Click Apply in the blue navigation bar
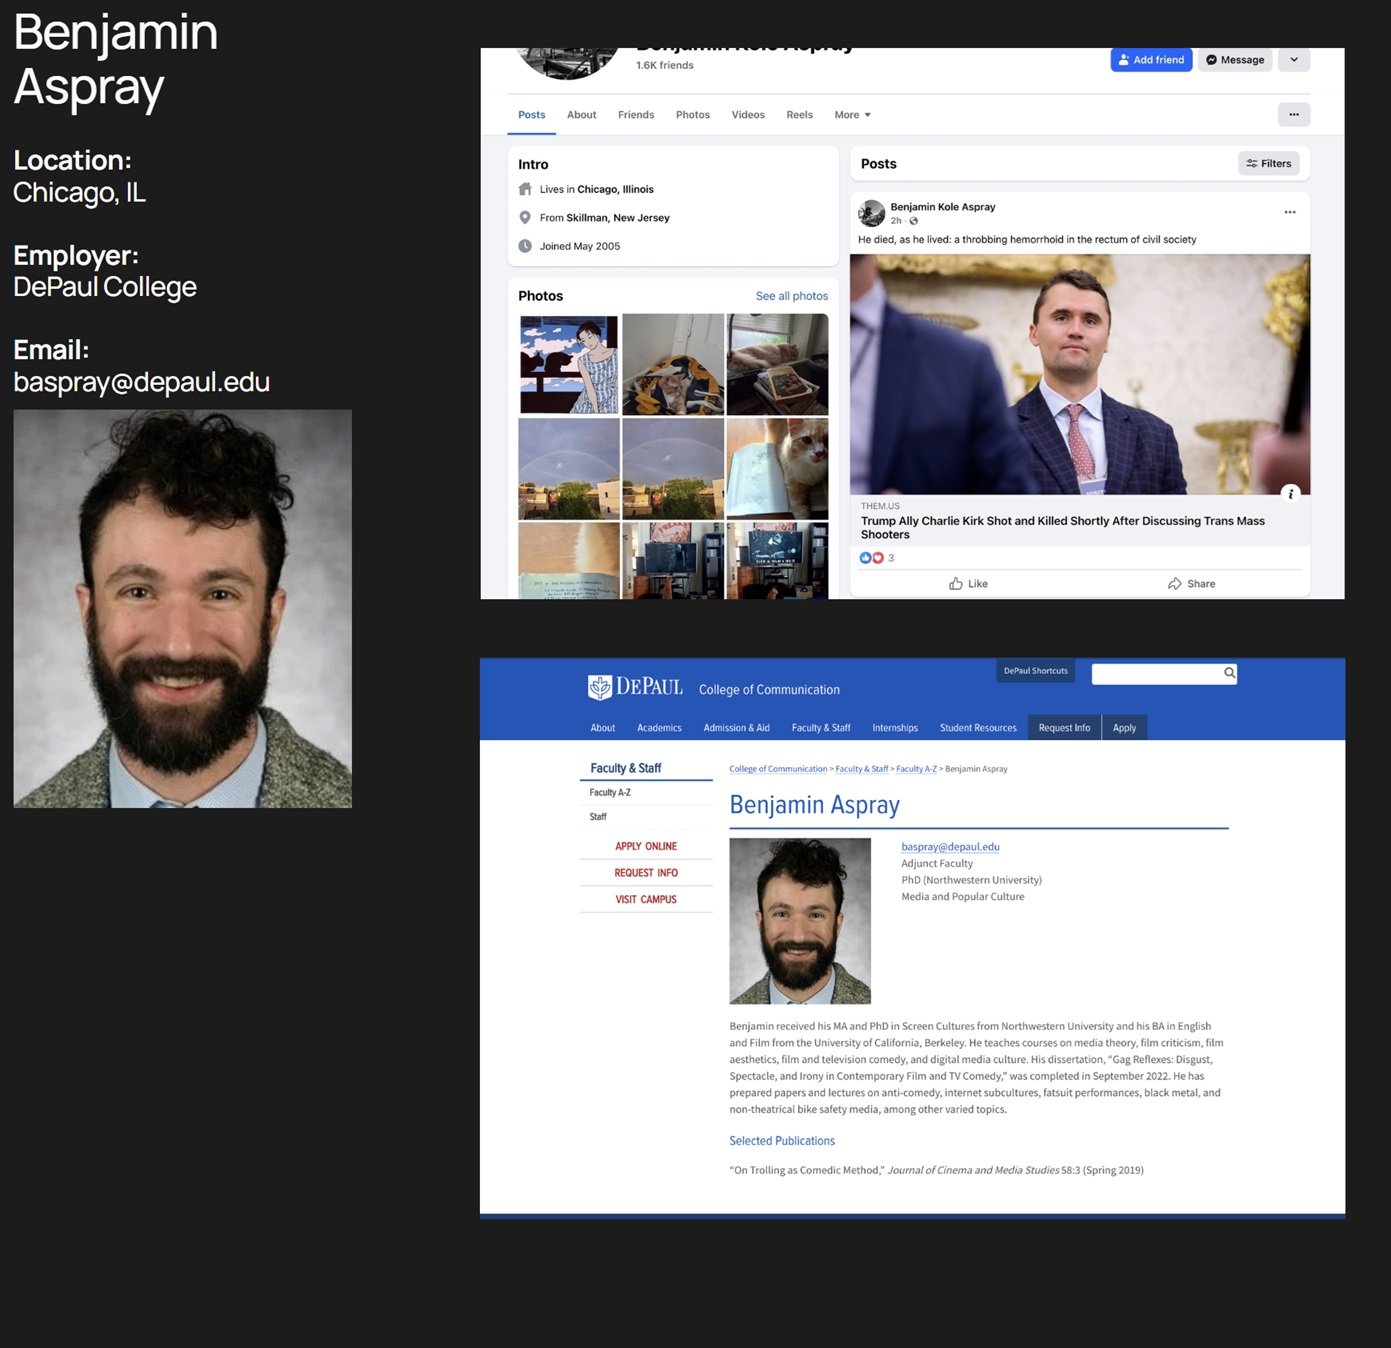 [1124, 728]
